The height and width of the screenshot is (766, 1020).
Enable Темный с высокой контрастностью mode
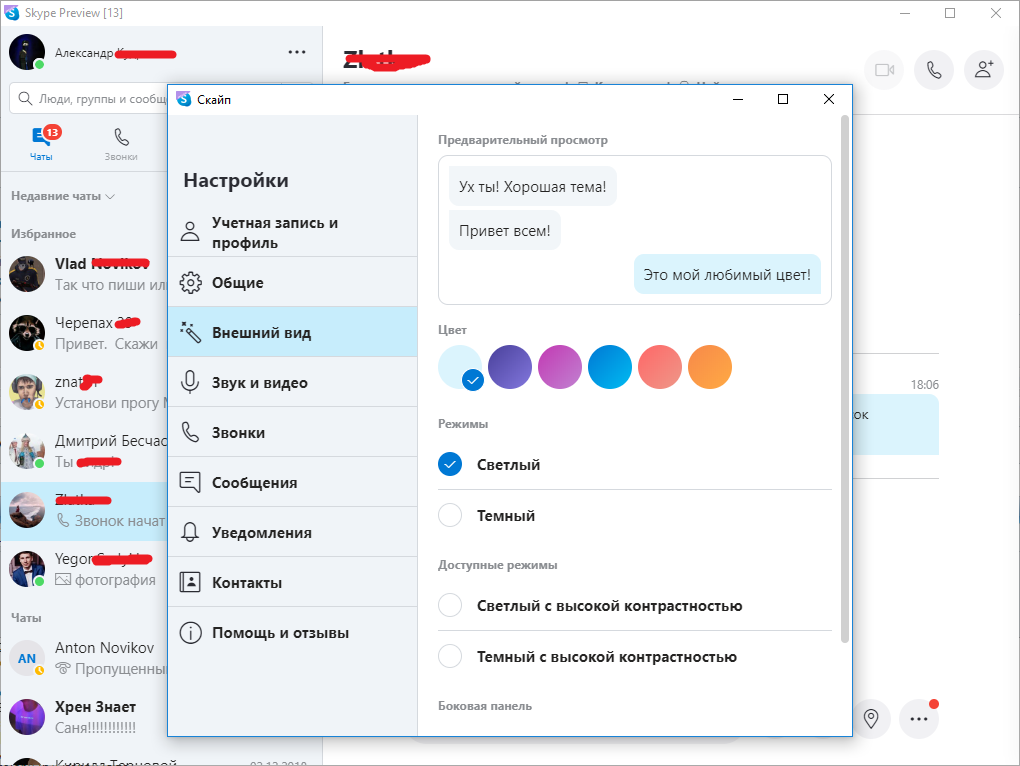(450, 656)
